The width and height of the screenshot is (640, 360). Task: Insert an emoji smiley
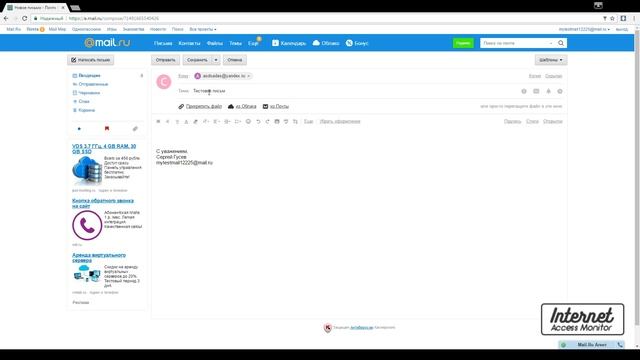pos(248,121)
